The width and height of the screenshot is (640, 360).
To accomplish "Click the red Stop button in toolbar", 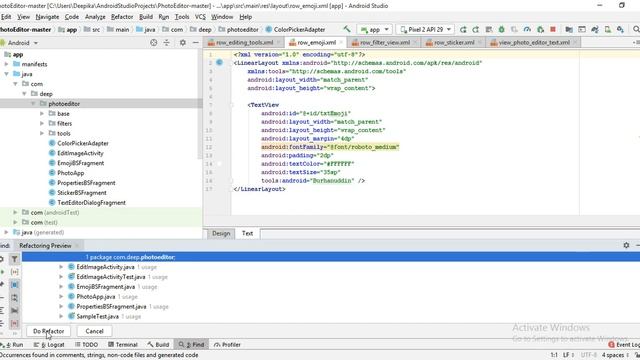I will coord(553,29).
